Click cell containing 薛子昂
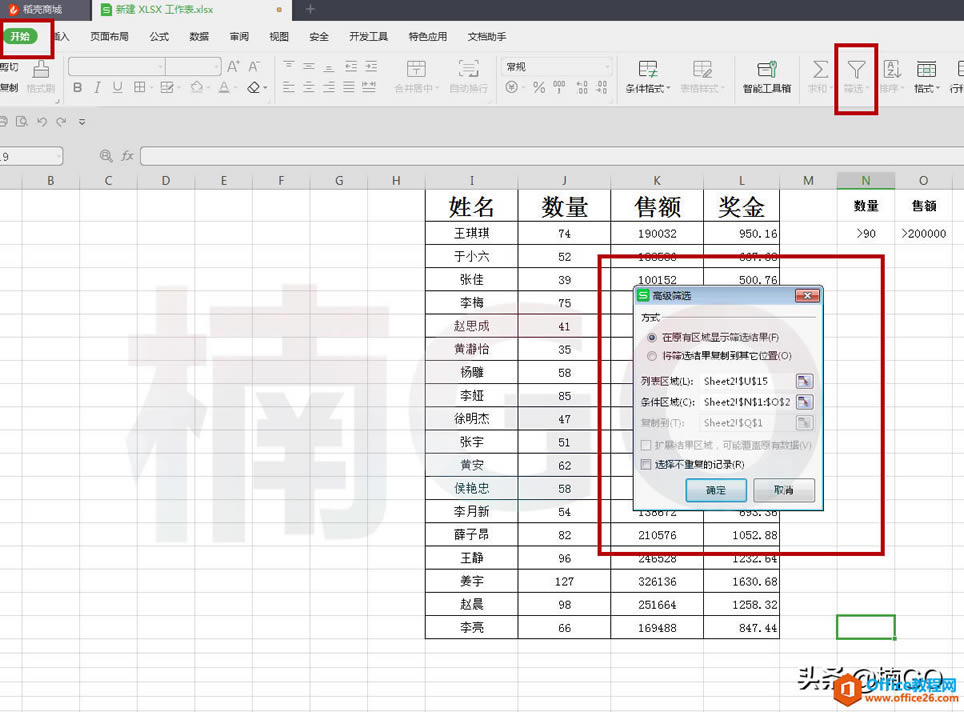The width and height of the screenshot is (964, 712). point(472,535)
